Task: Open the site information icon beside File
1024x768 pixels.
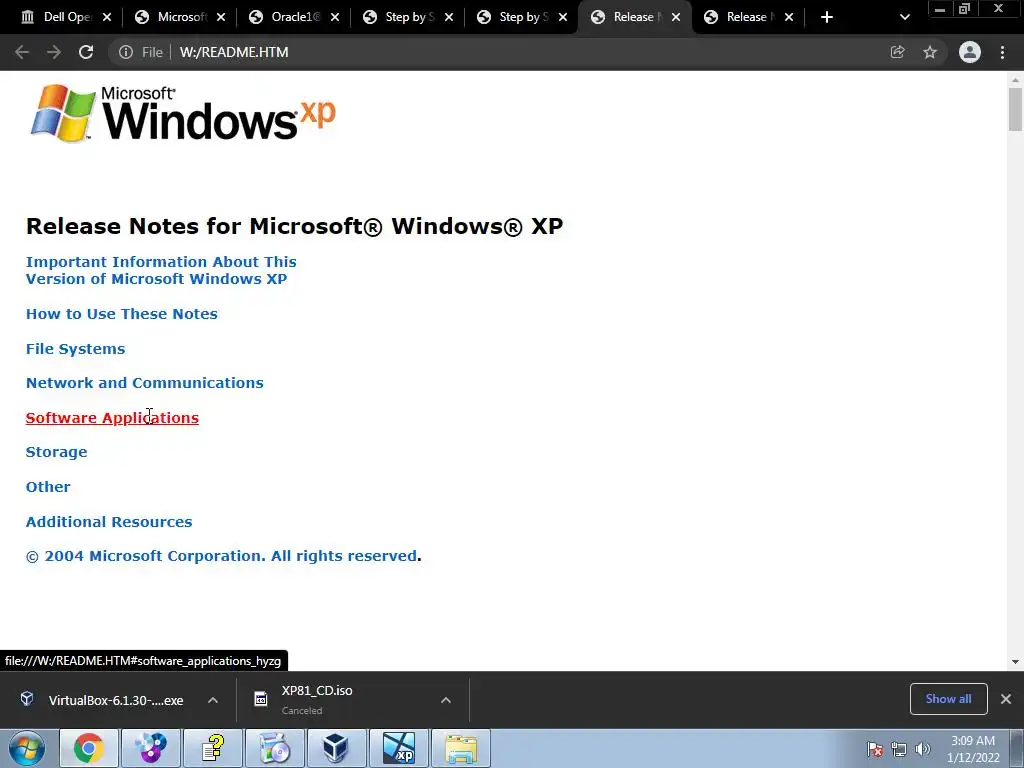Action: (x=125, y=52)
